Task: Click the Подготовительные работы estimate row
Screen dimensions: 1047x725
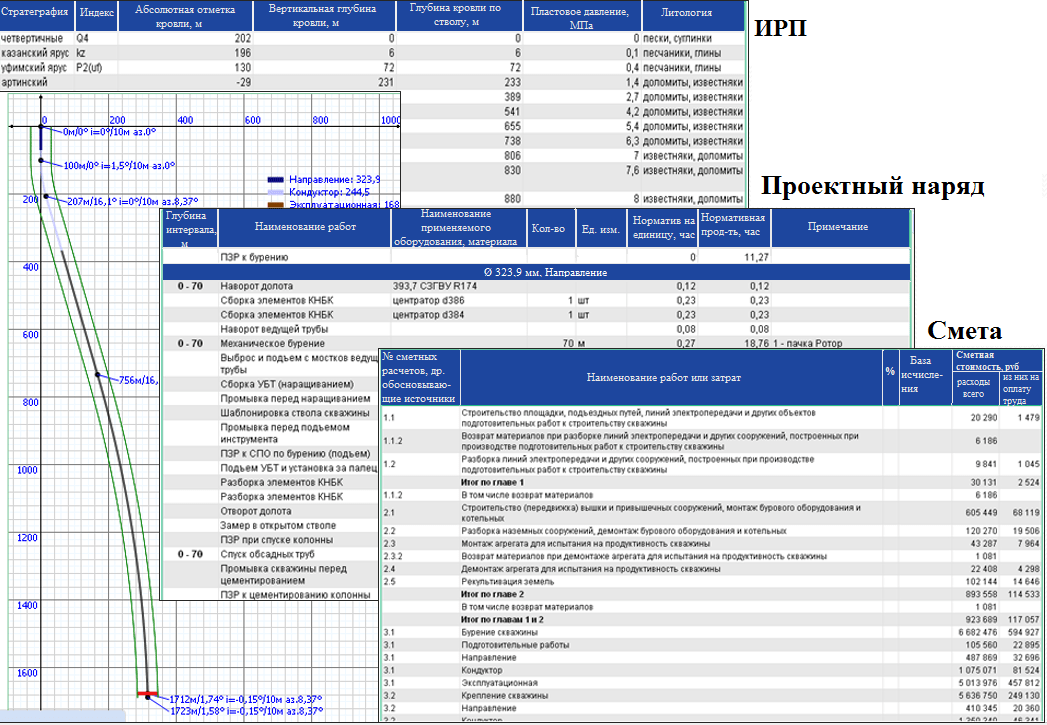Action: [x=712, y=645]
